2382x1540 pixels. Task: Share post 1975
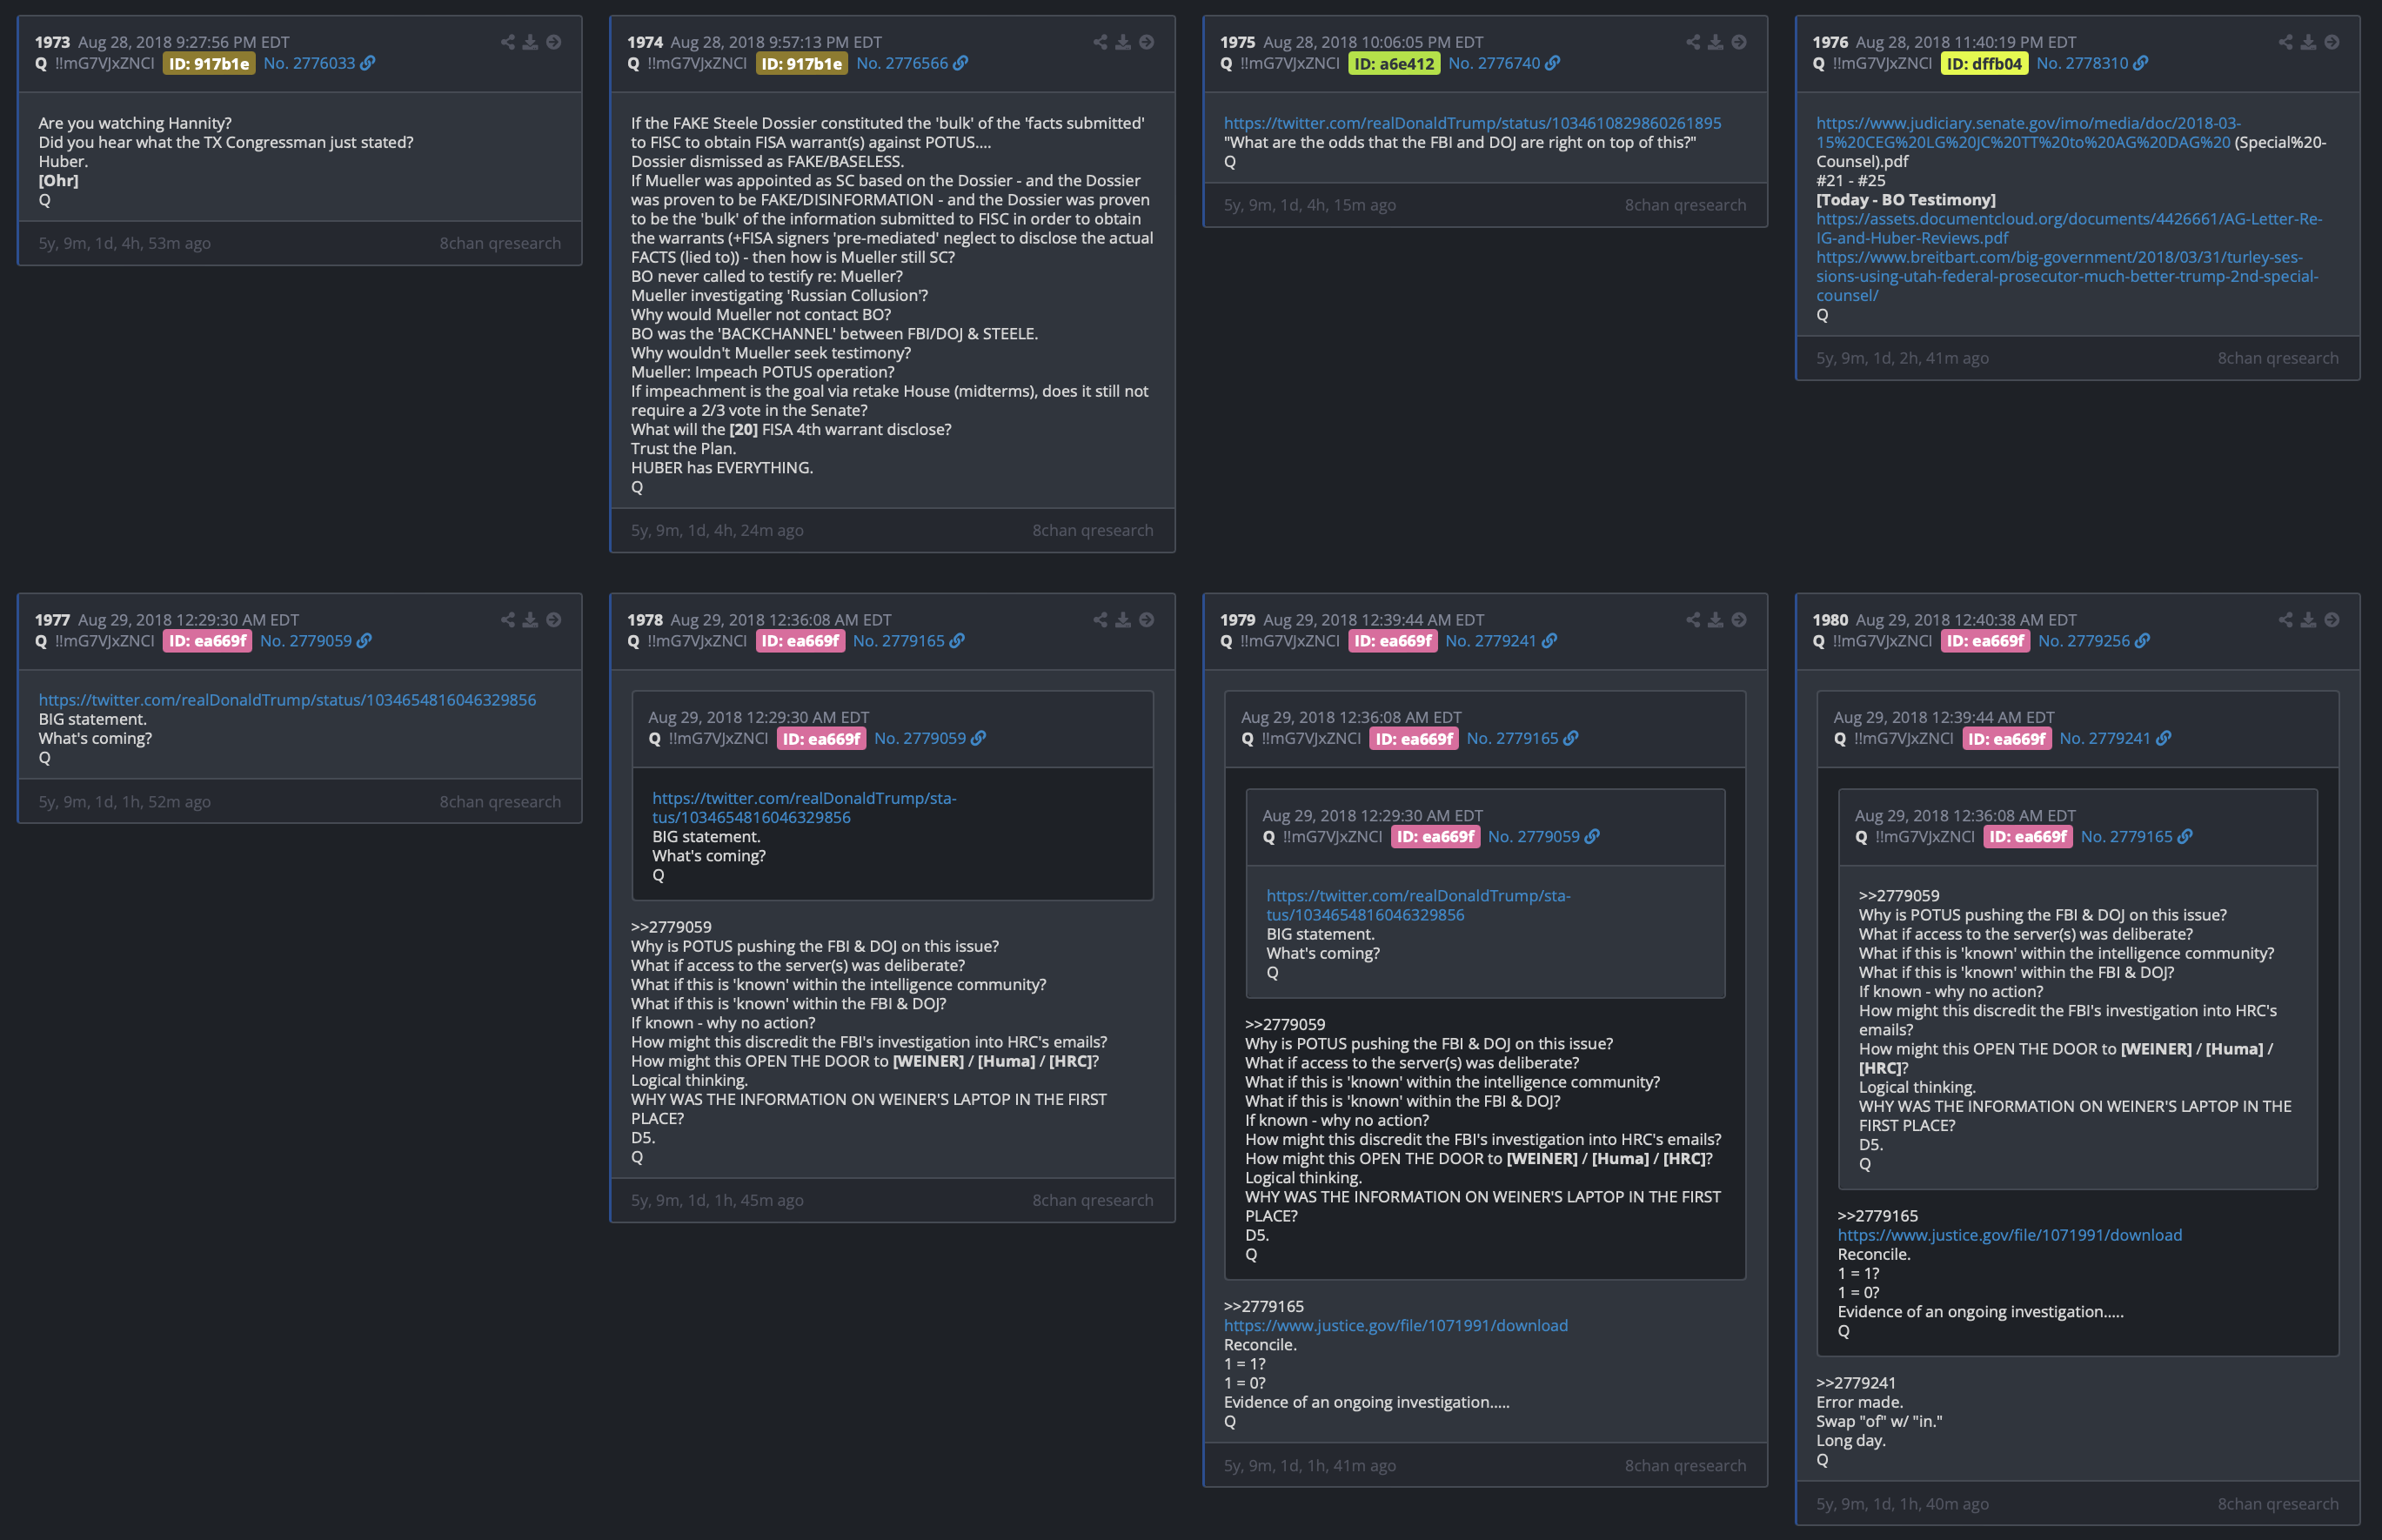1693,42
